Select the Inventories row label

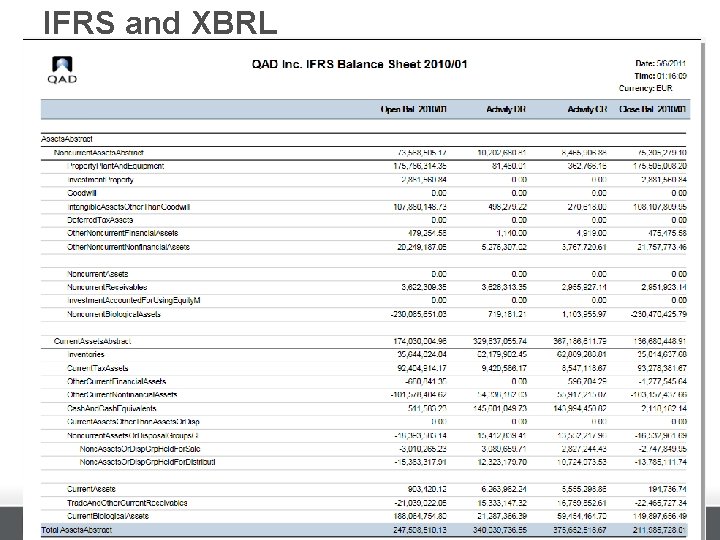click(x=86, y=354)
